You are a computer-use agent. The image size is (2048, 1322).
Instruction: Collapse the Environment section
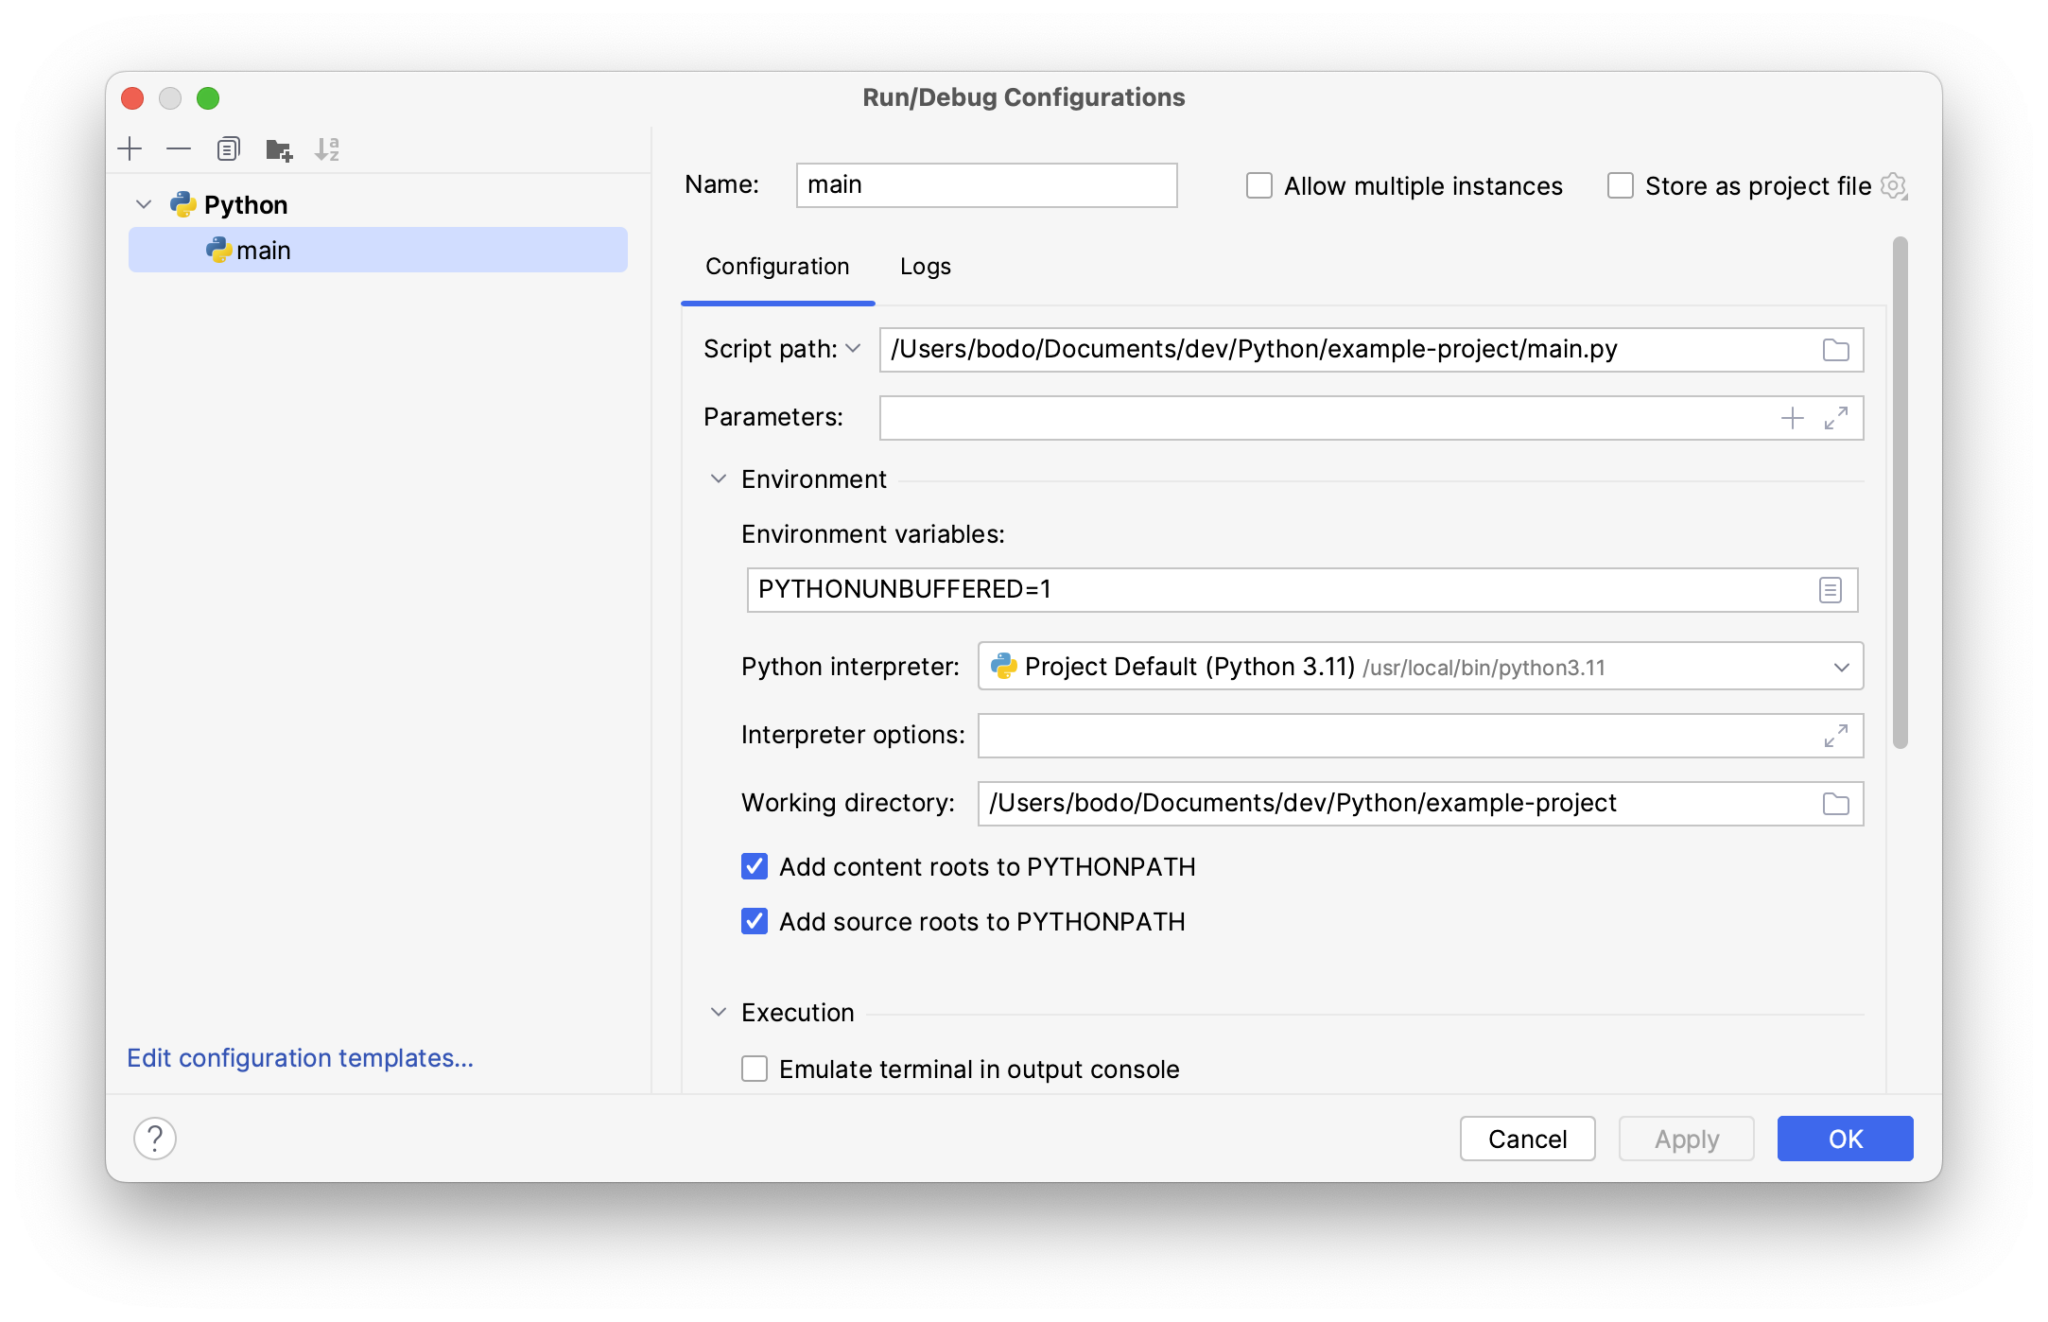pyautogui.click(x=718, y=479)
